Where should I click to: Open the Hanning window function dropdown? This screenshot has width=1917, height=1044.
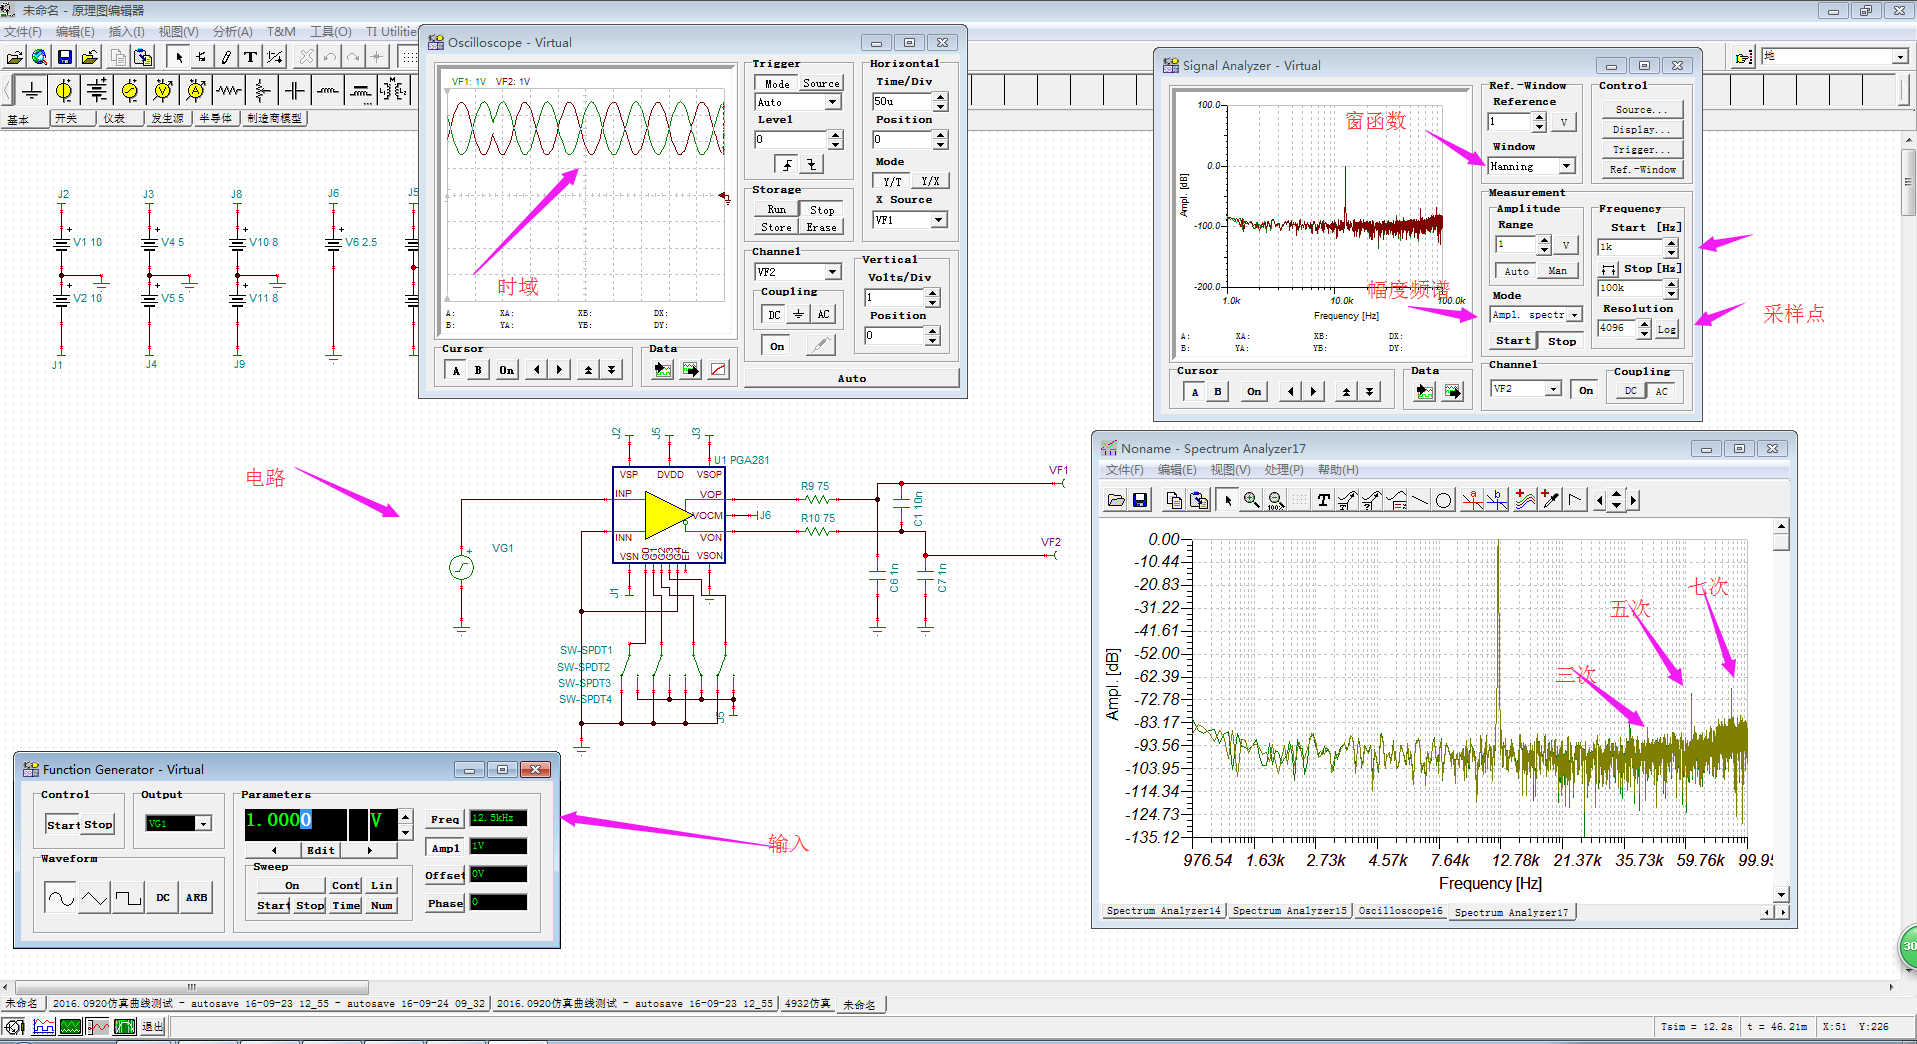coord(1566,167)
